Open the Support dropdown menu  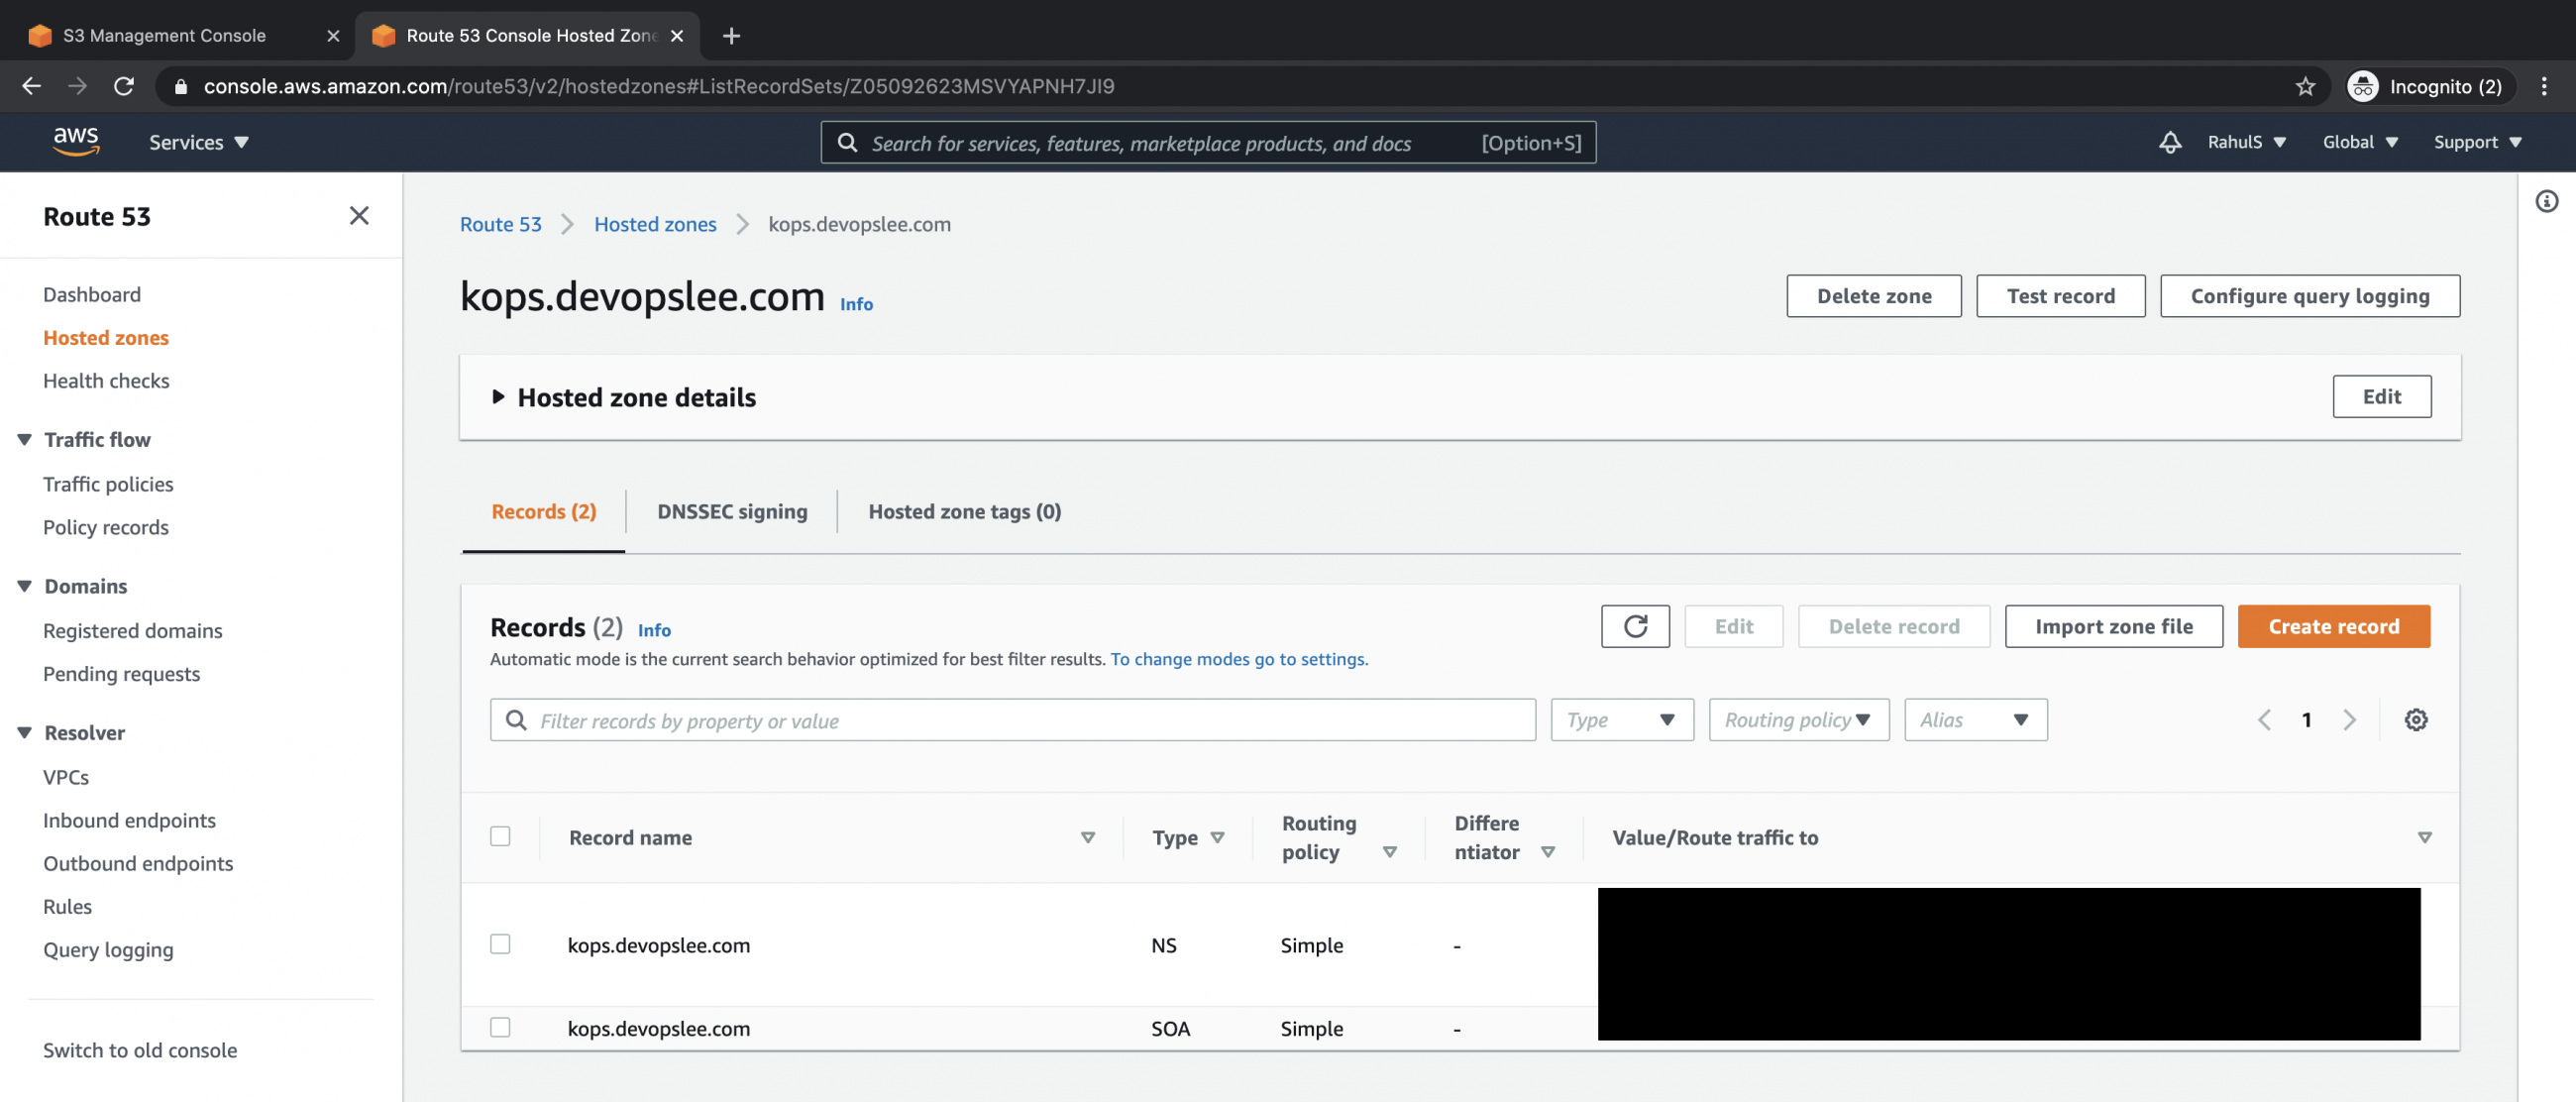(x=2477, y=142)
